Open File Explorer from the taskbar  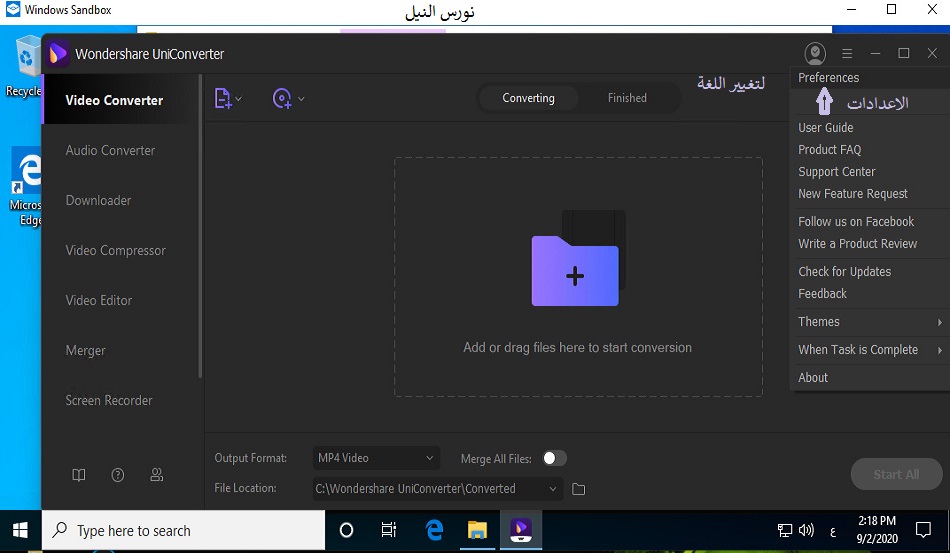[477, 531]
